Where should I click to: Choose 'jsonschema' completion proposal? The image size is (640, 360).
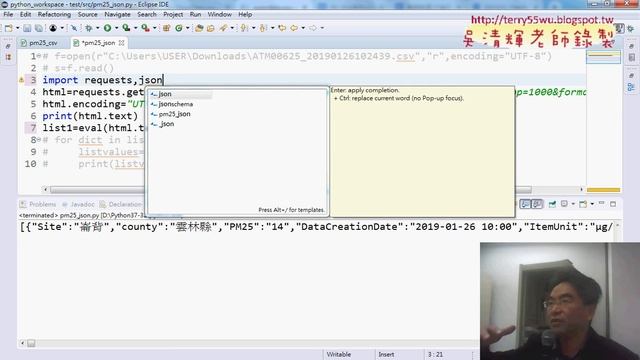[176, 104]
